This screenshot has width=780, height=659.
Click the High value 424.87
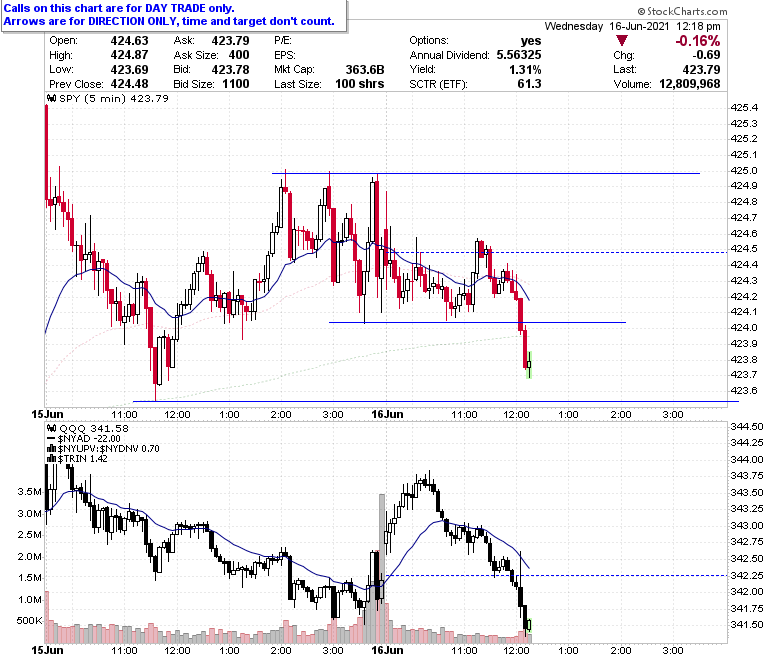tap(129, 55)
